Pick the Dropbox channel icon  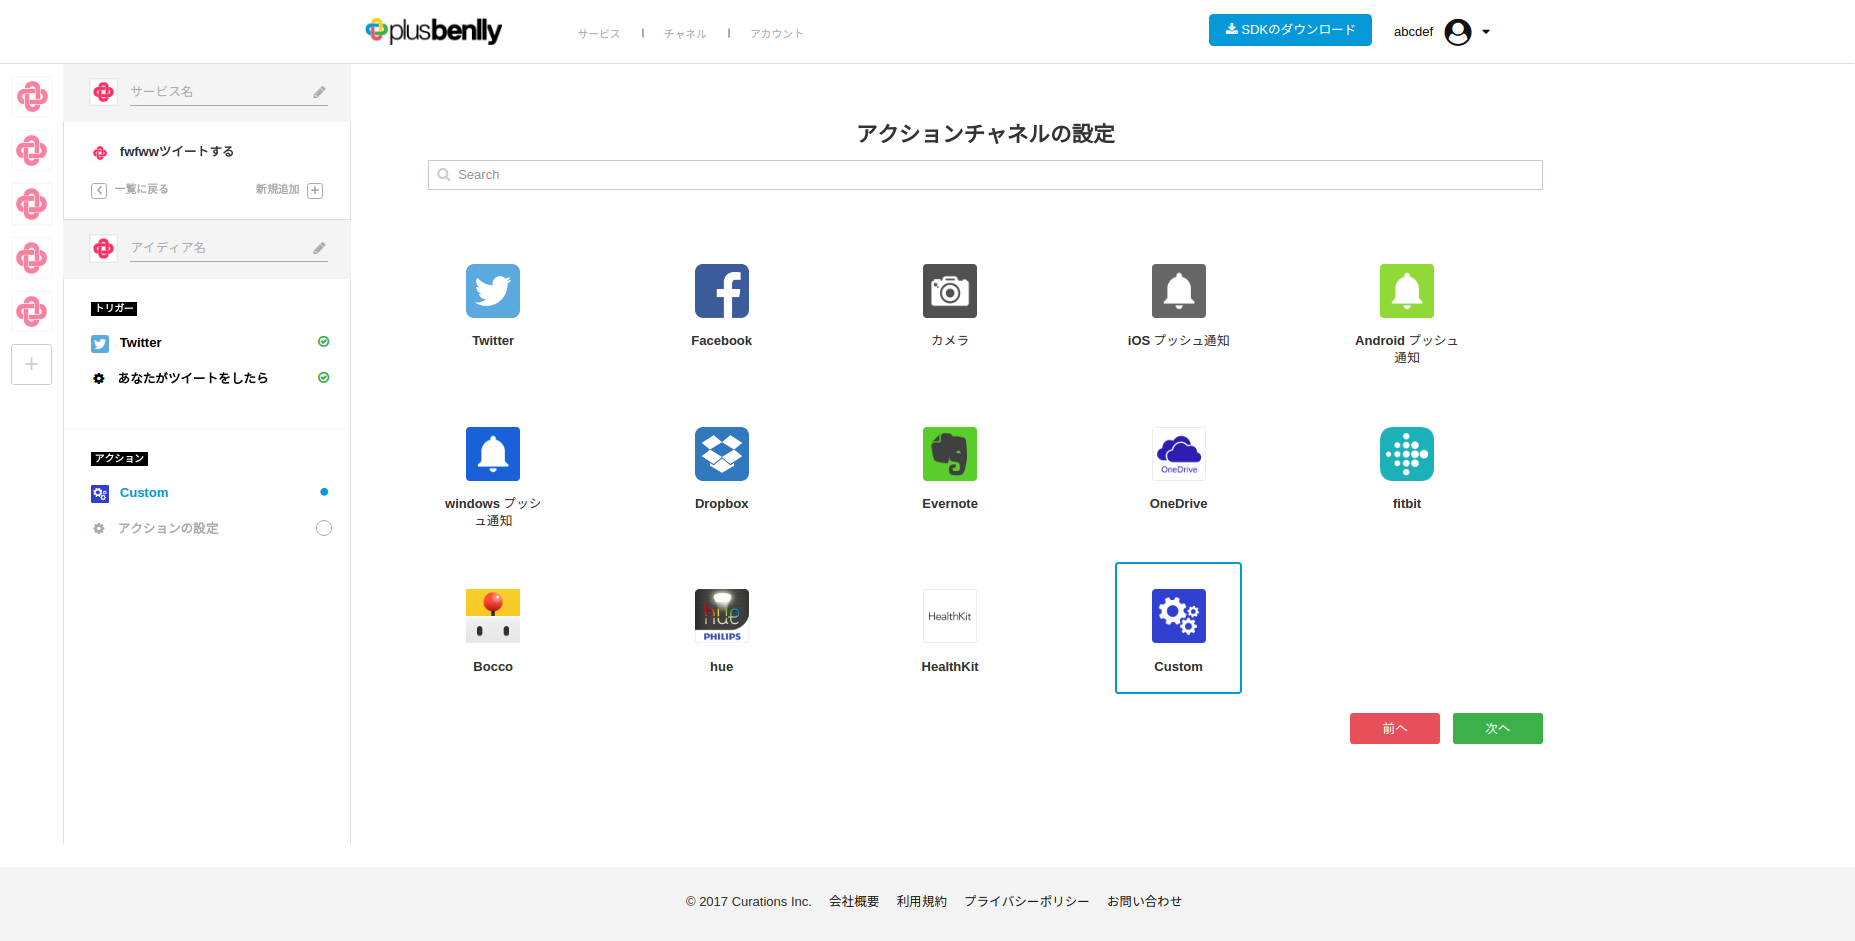[722, 454]
